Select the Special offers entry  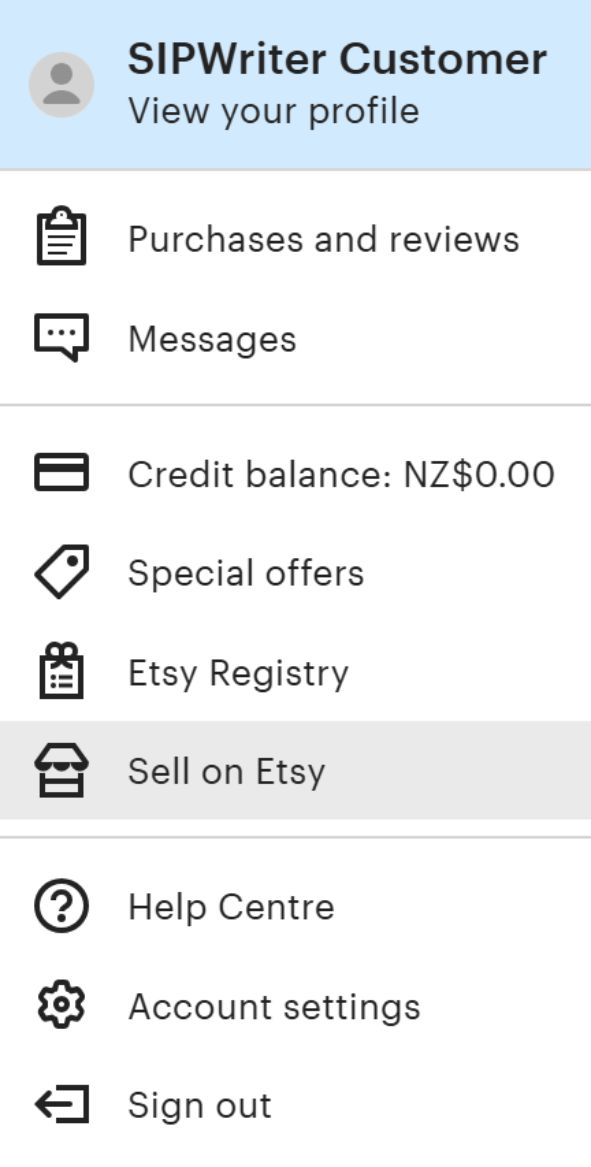pos(245,572)
